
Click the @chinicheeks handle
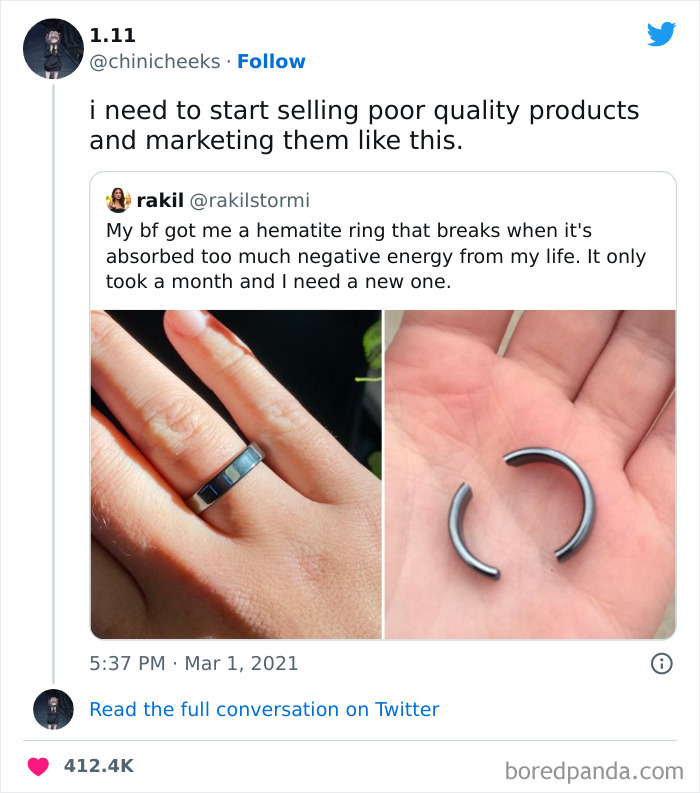pyautogui.click(x=154, y=62)
